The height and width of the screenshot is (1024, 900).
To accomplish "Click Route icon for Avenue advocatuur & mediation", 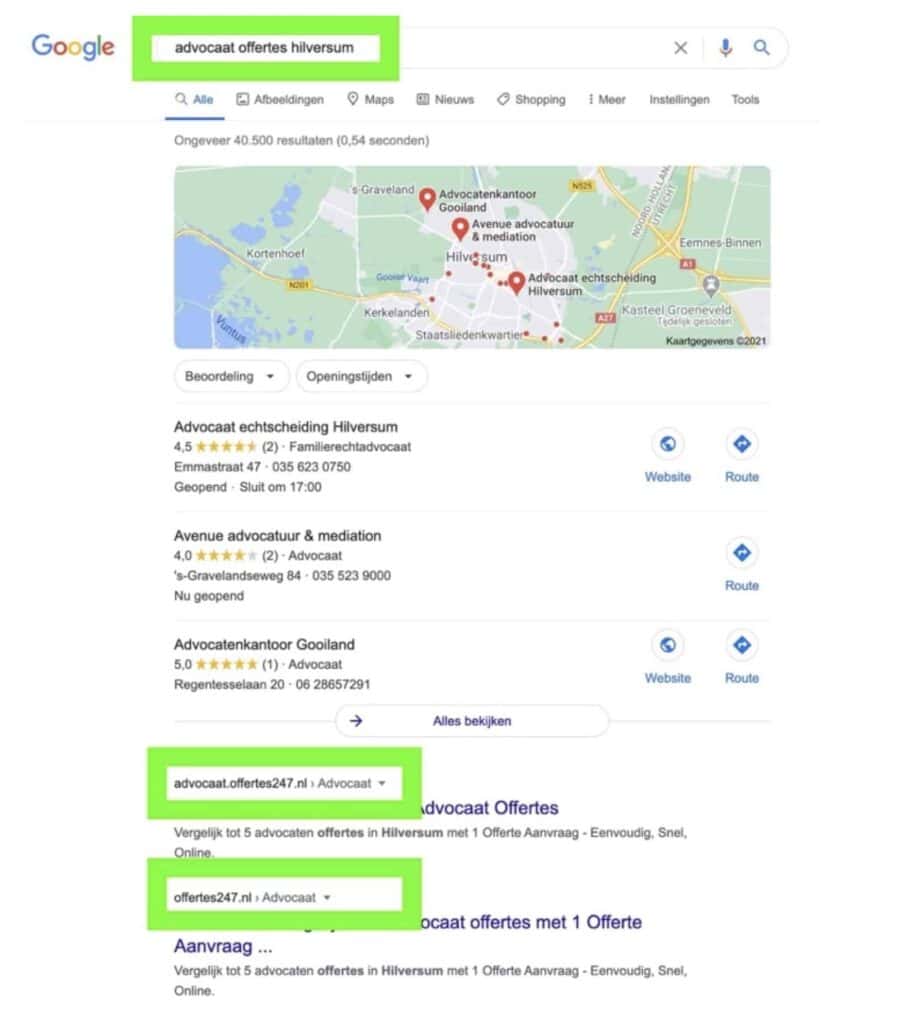I will tap(741, 552).
